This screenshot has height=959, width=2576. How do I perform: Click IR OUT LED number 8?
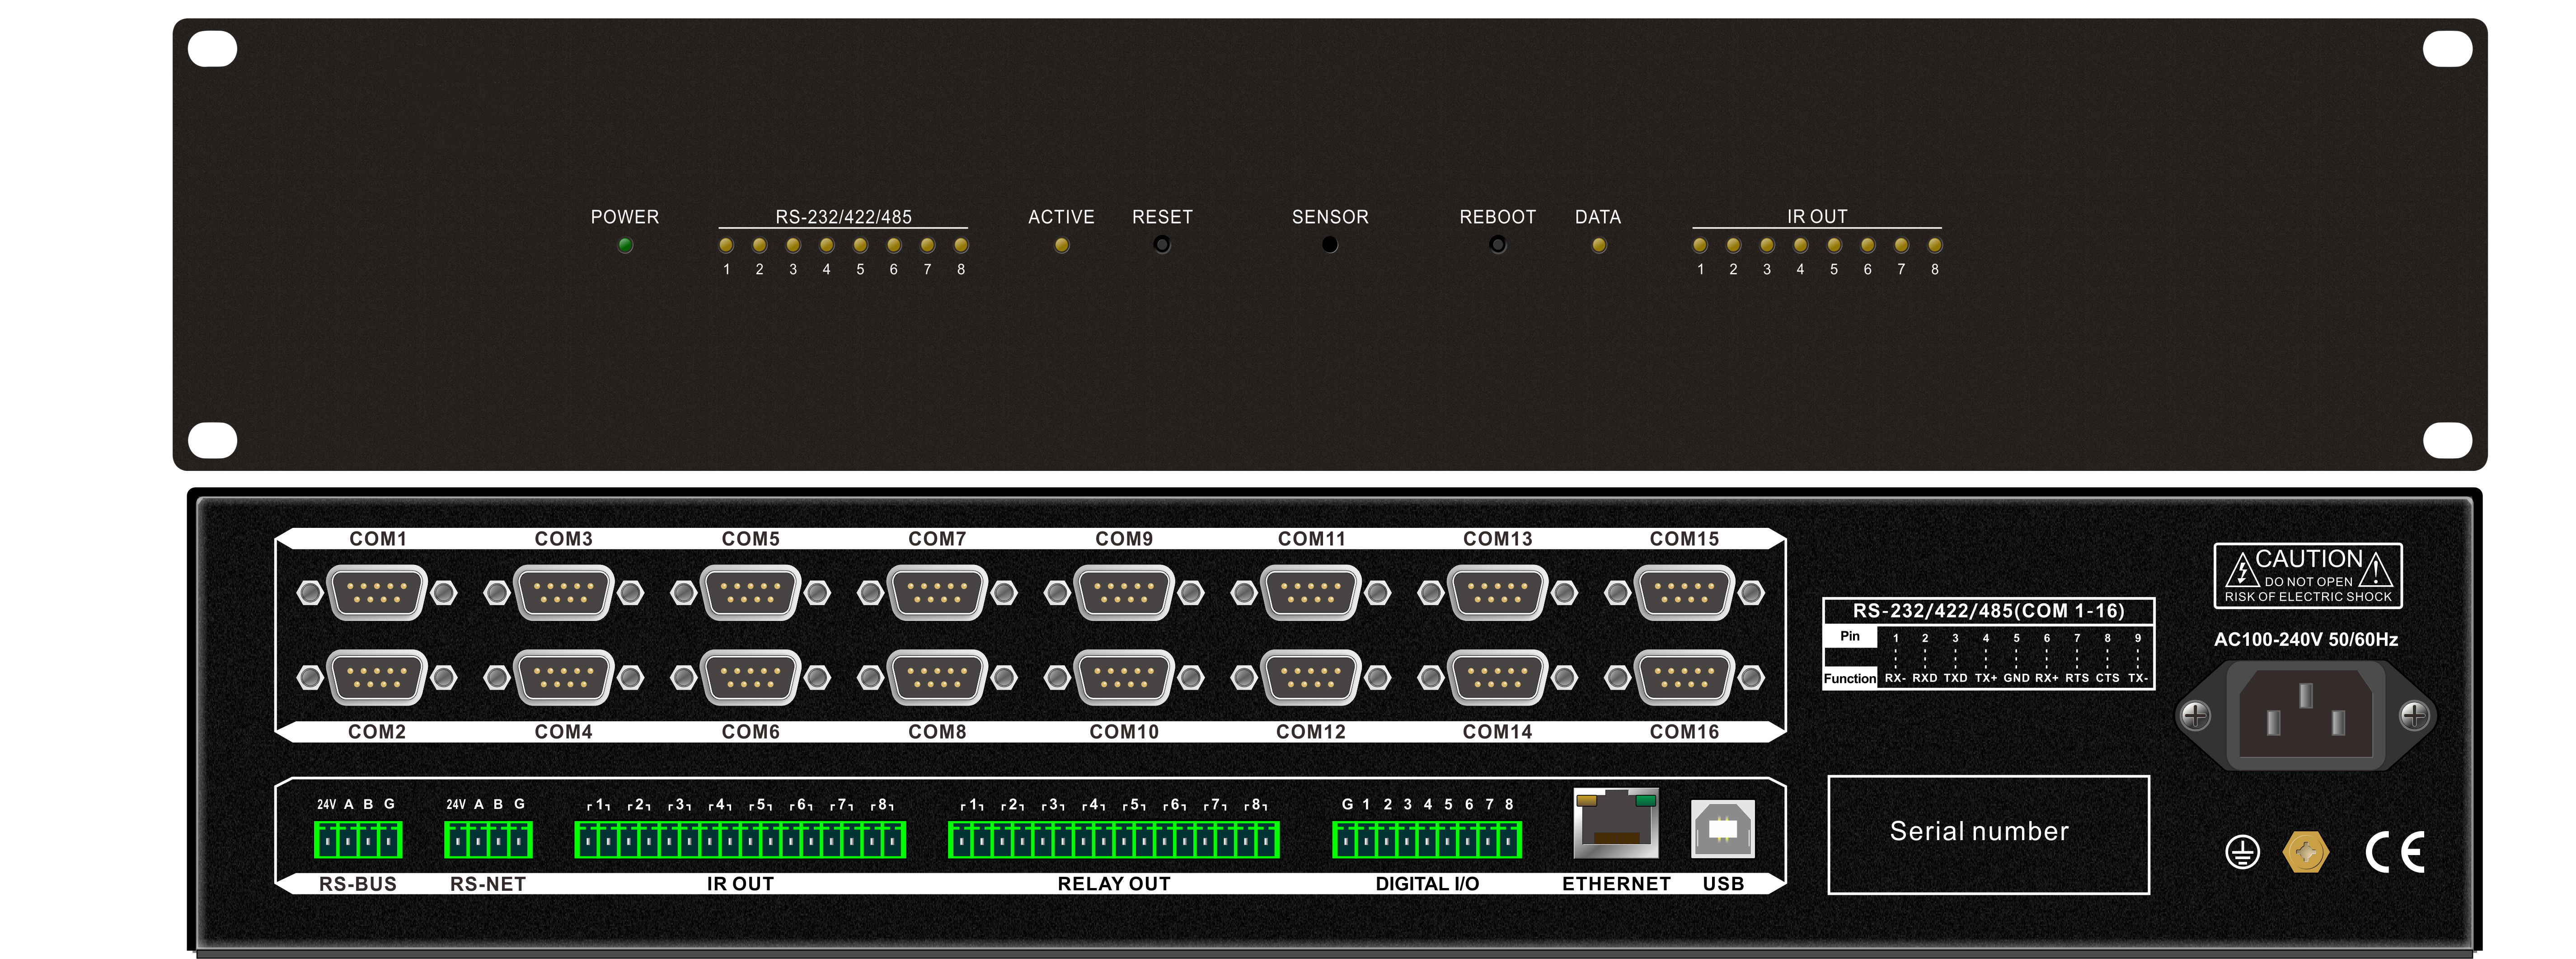point(1935,245)
